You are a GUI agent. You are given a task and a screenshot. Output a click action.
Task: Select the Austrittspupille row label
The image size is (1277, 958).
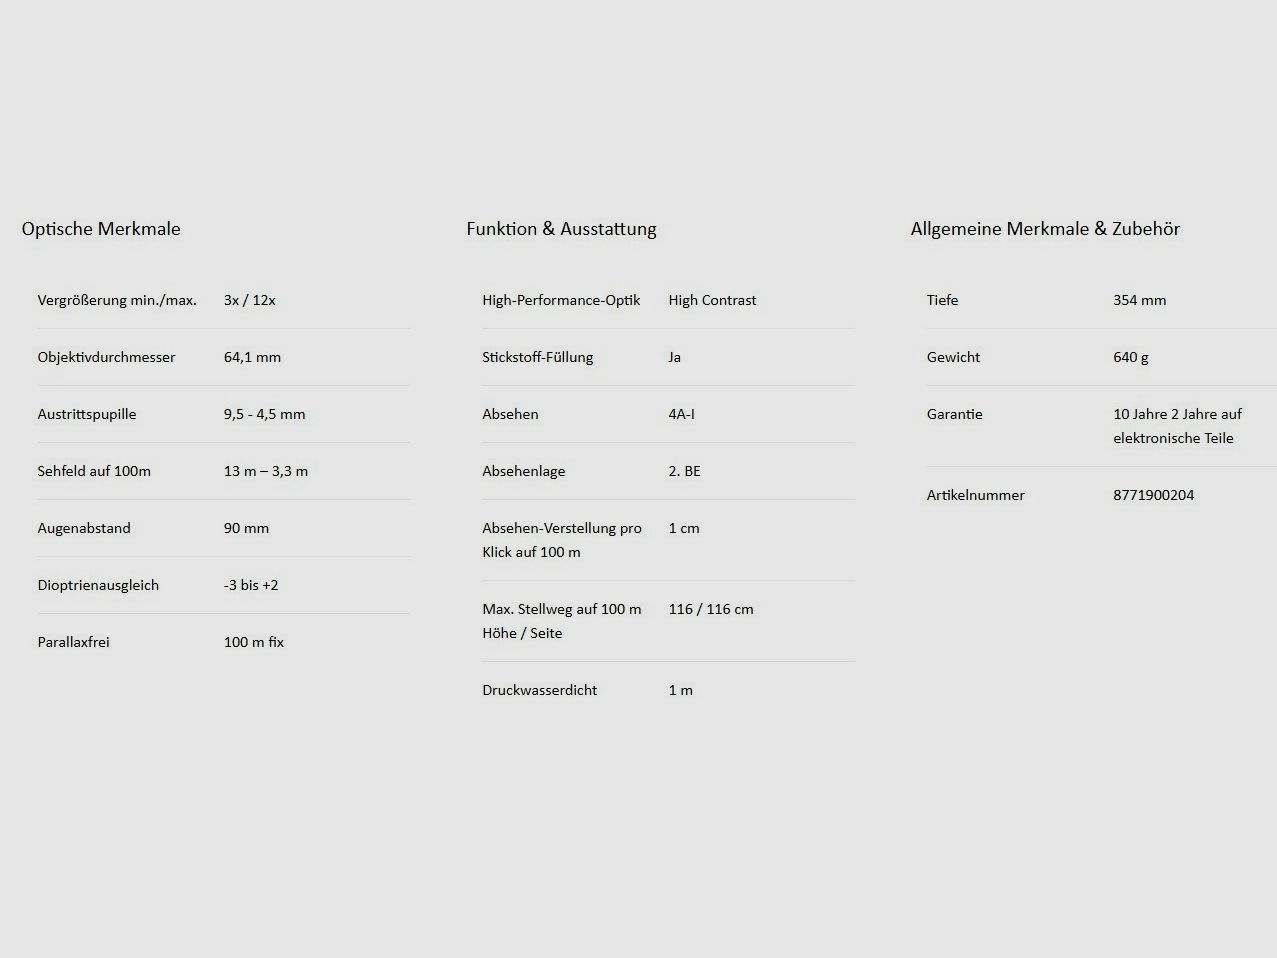tap(87, 414)
